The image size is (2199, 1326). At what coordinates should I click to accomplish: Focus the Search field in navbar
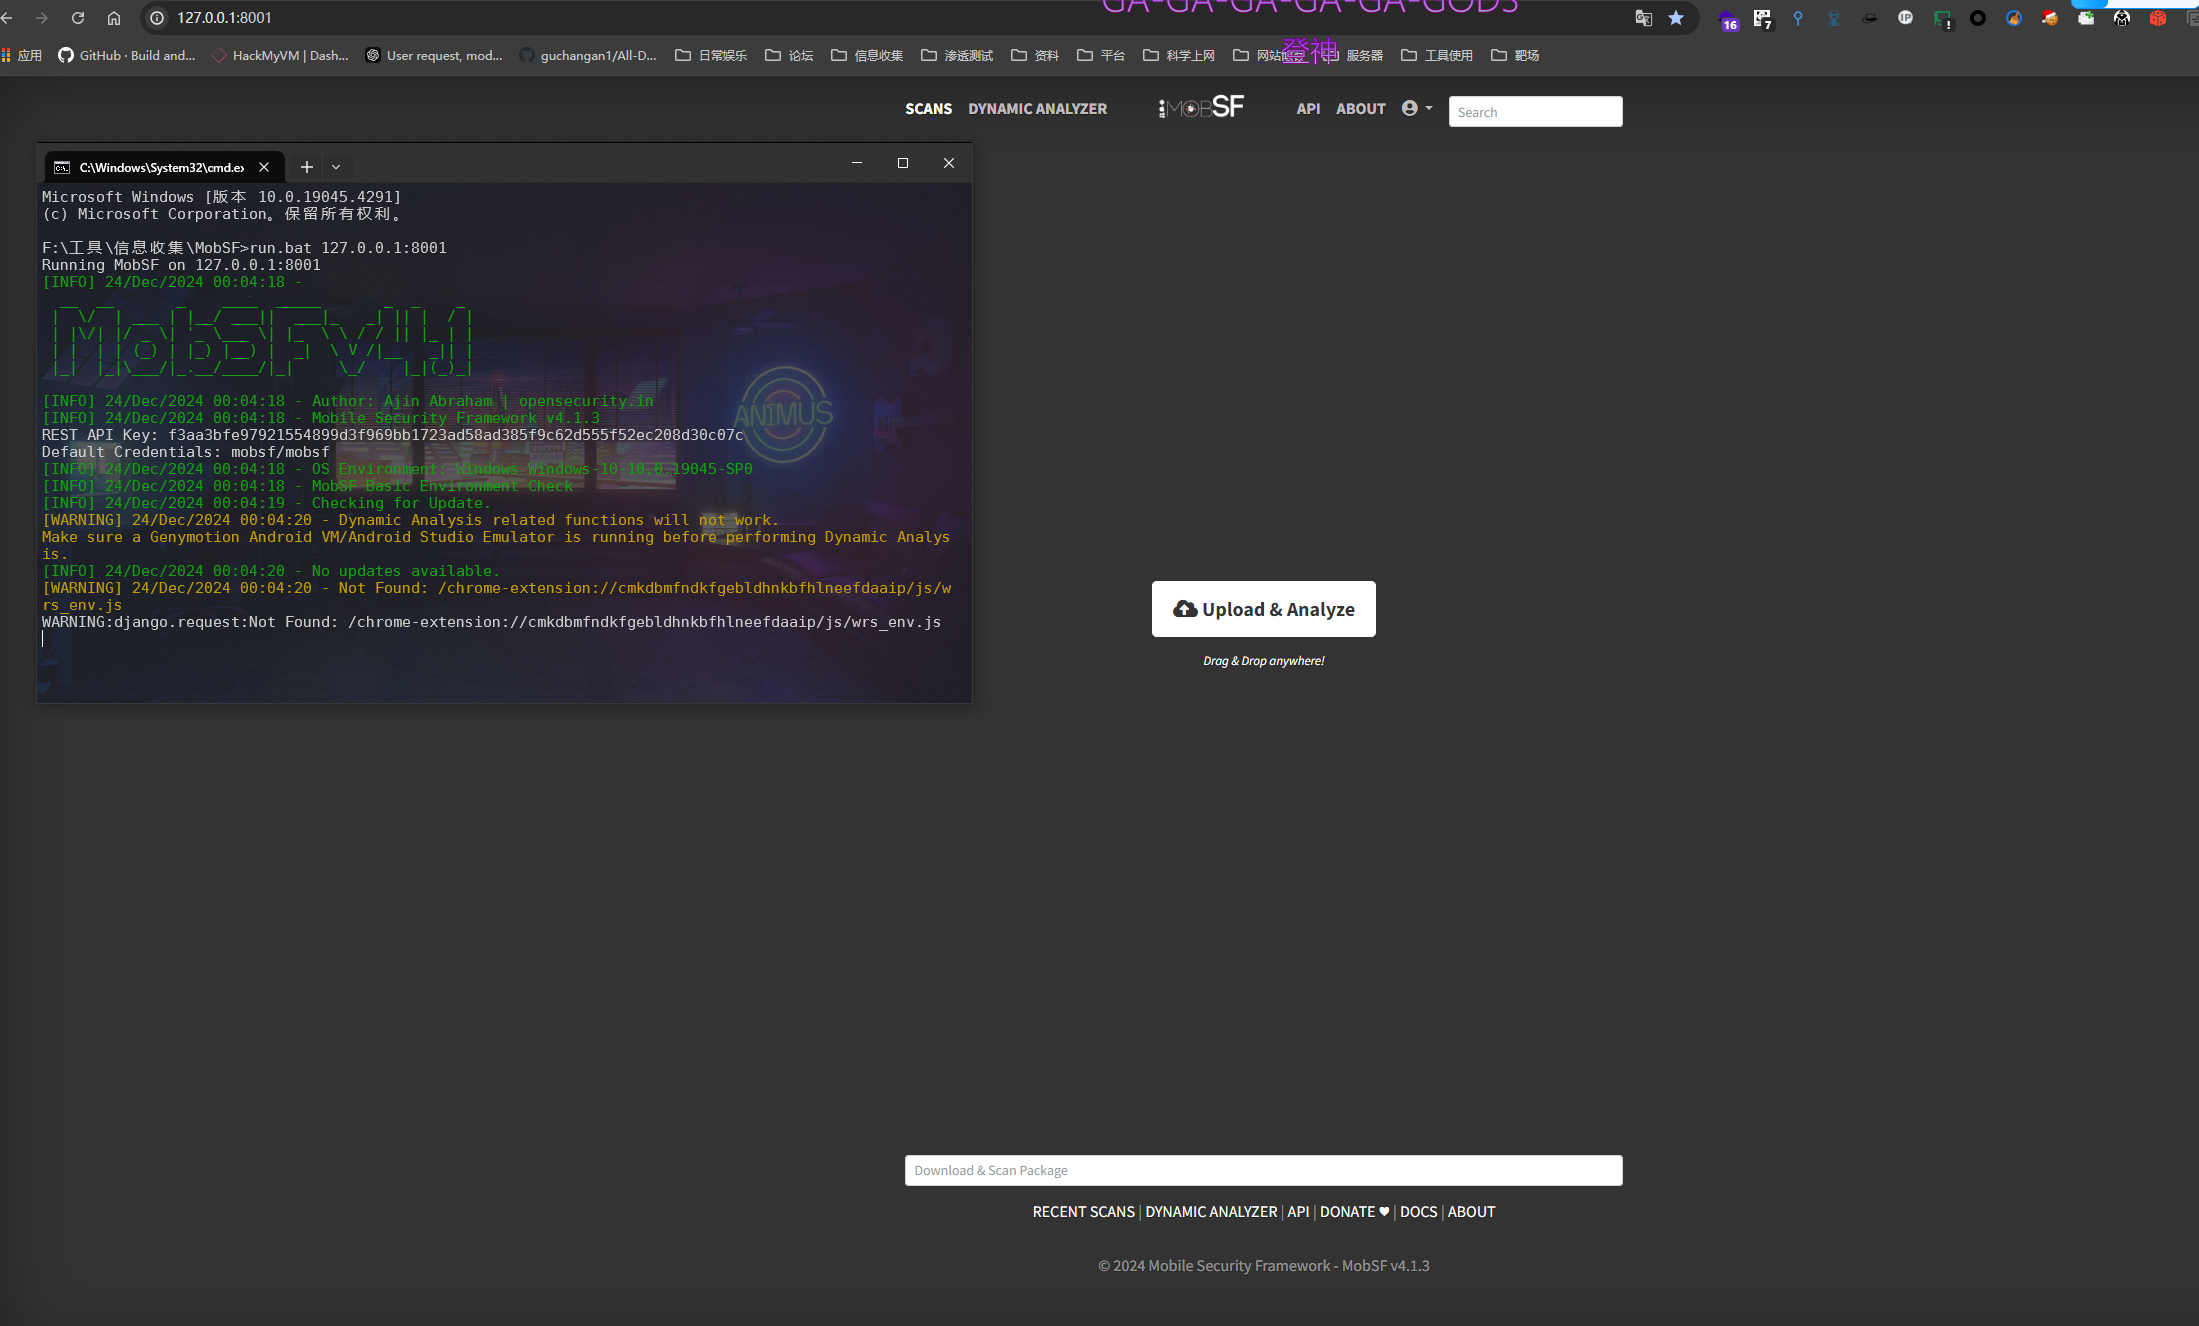(x=1535, y=112)
